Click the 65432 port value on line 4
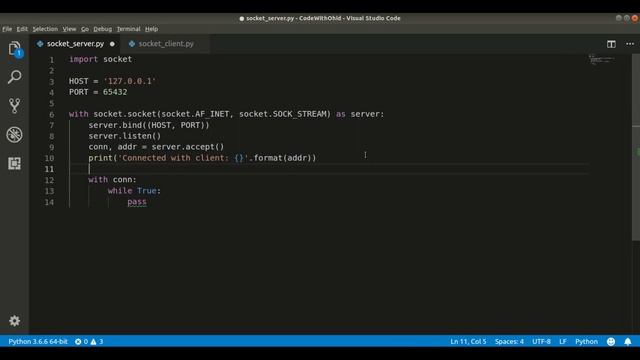This screenshot has height=360, width=640. tap(115, 92)
